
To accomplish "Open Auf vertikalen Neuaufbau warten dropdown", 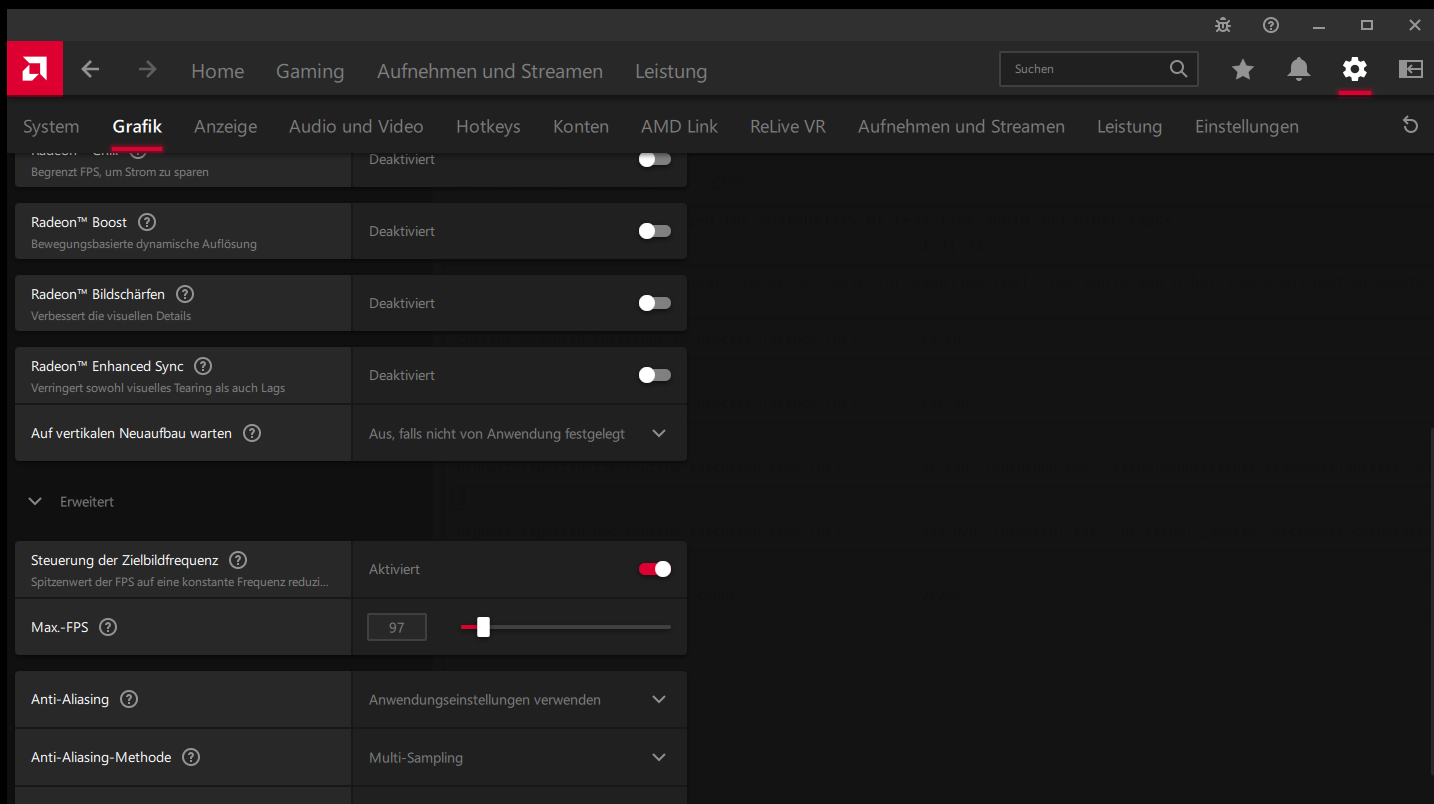I will tap(519, 433).
